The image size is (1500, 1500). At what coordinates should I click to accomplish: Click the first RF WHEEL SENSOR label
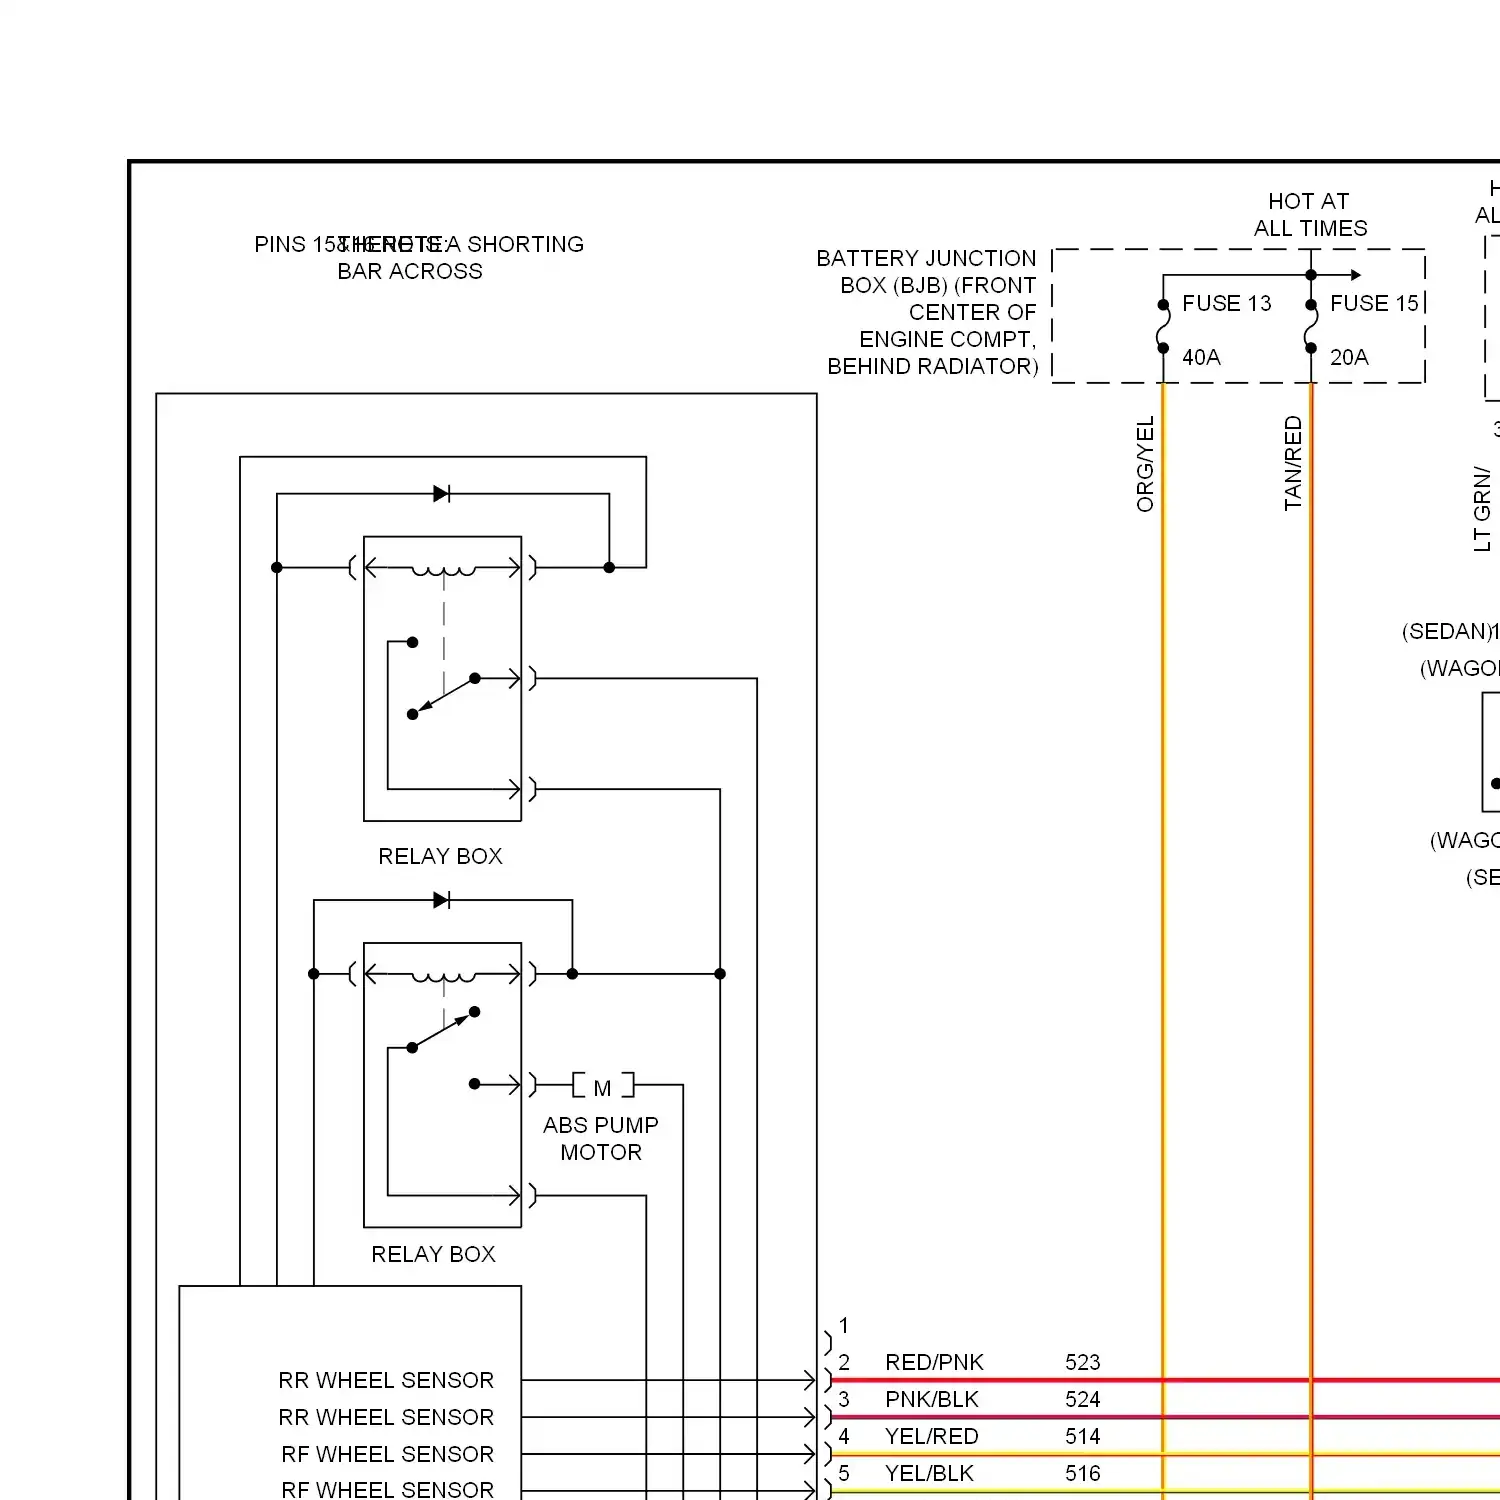click(x=387, y=1454)
